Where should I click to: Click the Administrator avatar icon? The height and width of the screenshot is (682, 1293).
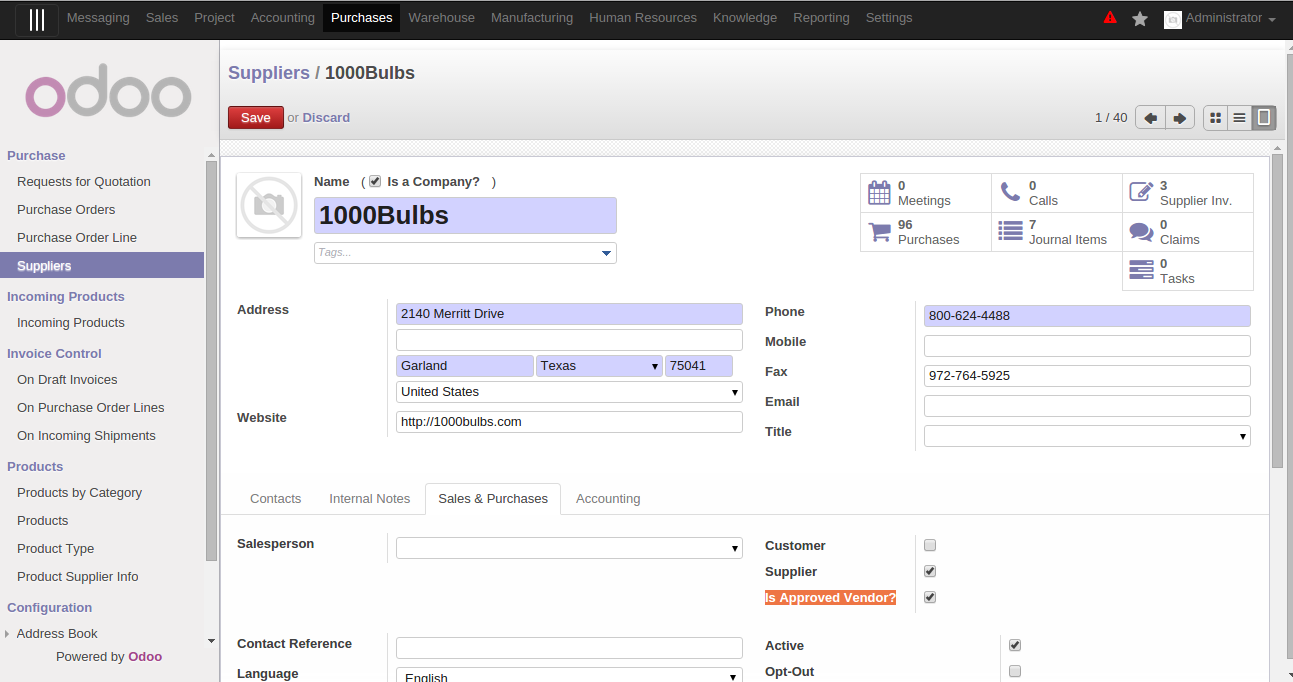pos(1173,19)
